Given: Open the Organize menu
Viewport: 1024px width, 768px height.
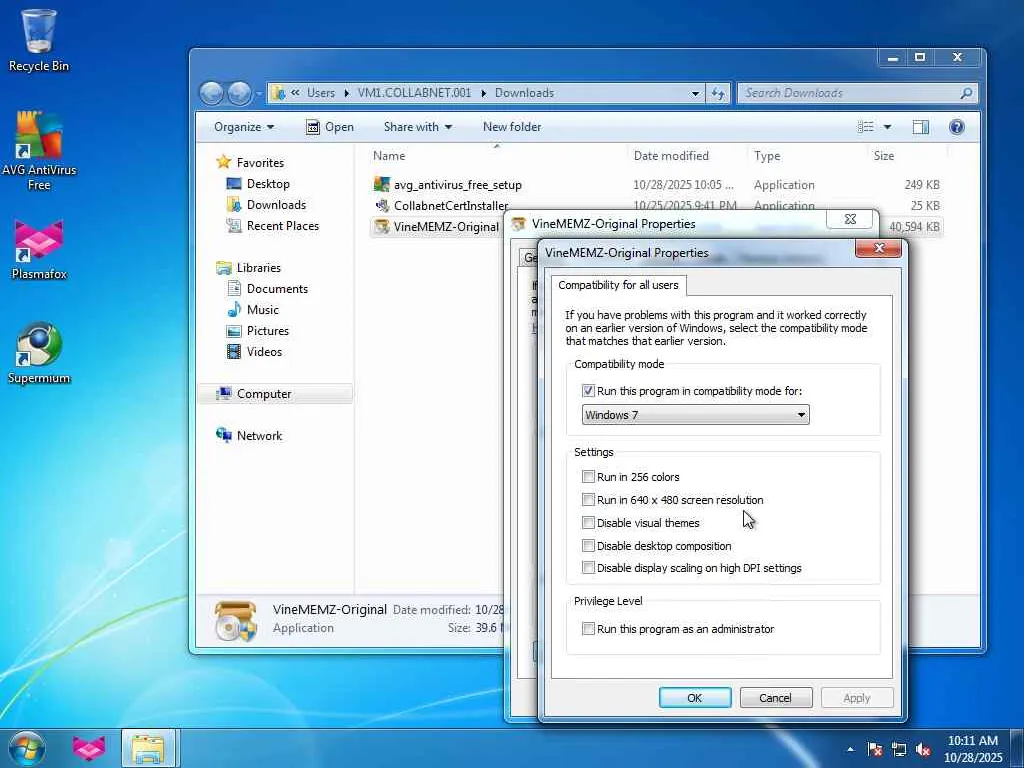Looking at the screenshot, I should (x=244, y=127).
